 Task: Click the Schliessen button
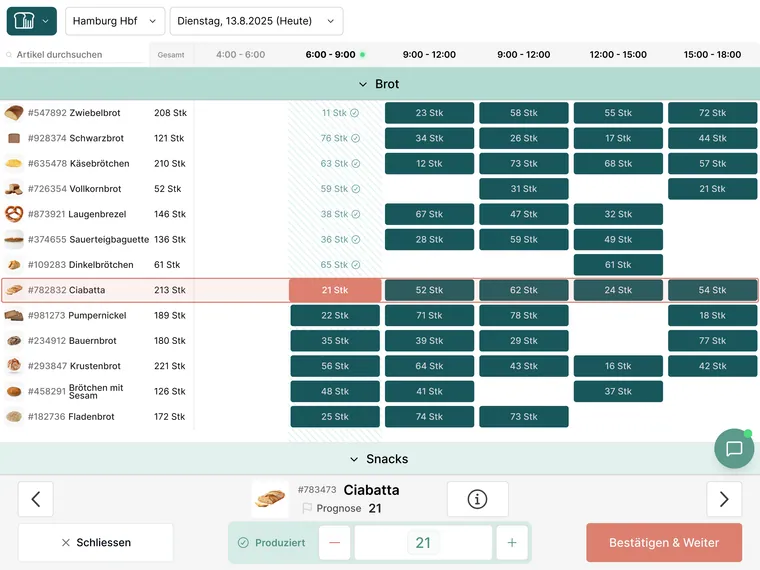[x=95, y=542]
